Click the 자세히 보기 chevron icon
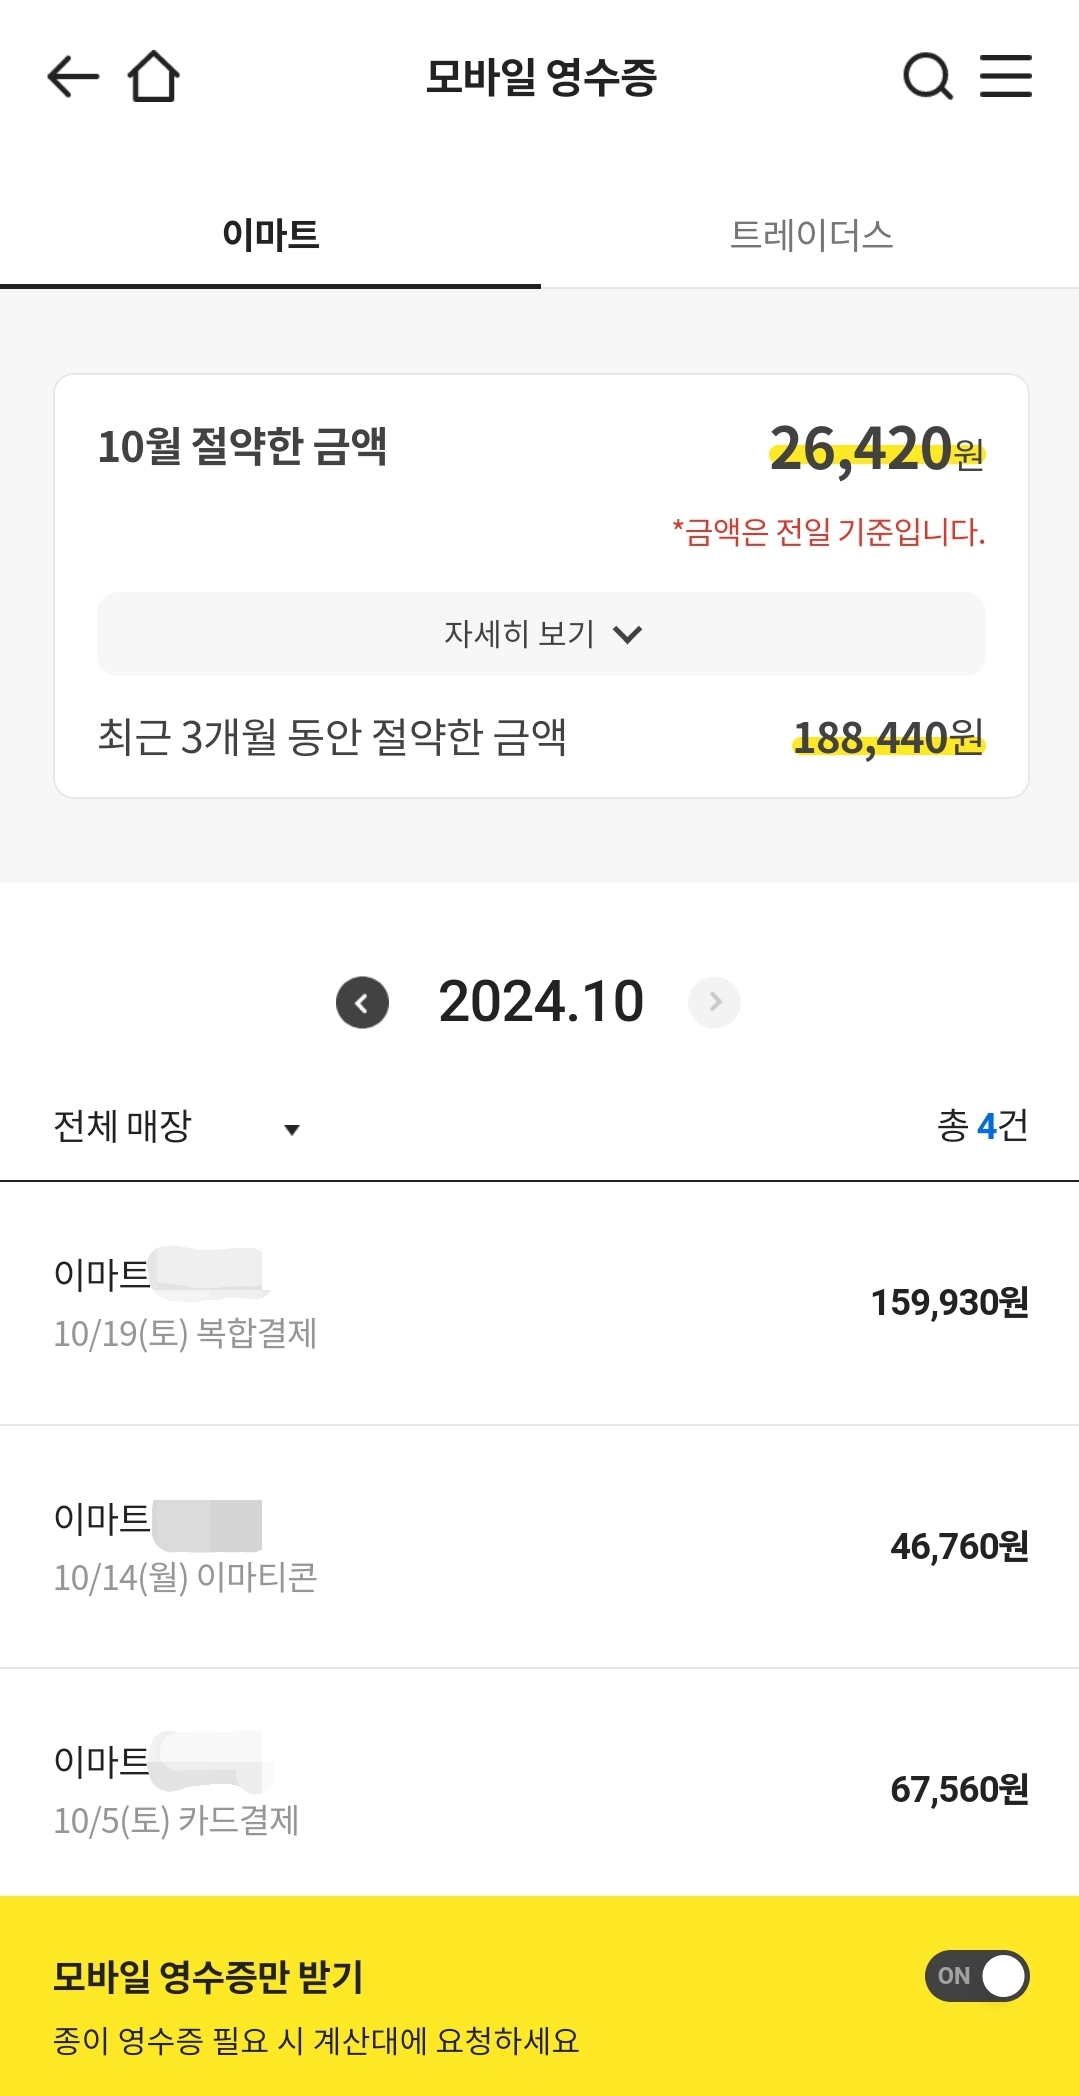The image size is (1079, 2096). 627,634
